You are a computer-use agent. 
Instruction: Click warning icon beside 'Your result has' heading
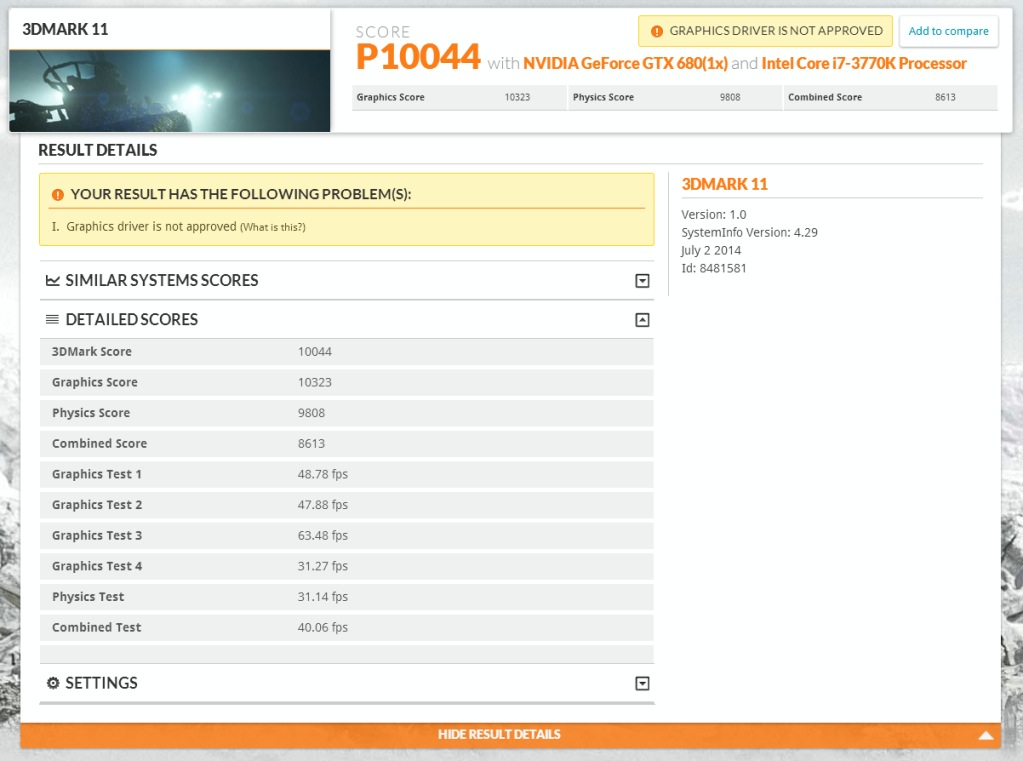point(58,194)
